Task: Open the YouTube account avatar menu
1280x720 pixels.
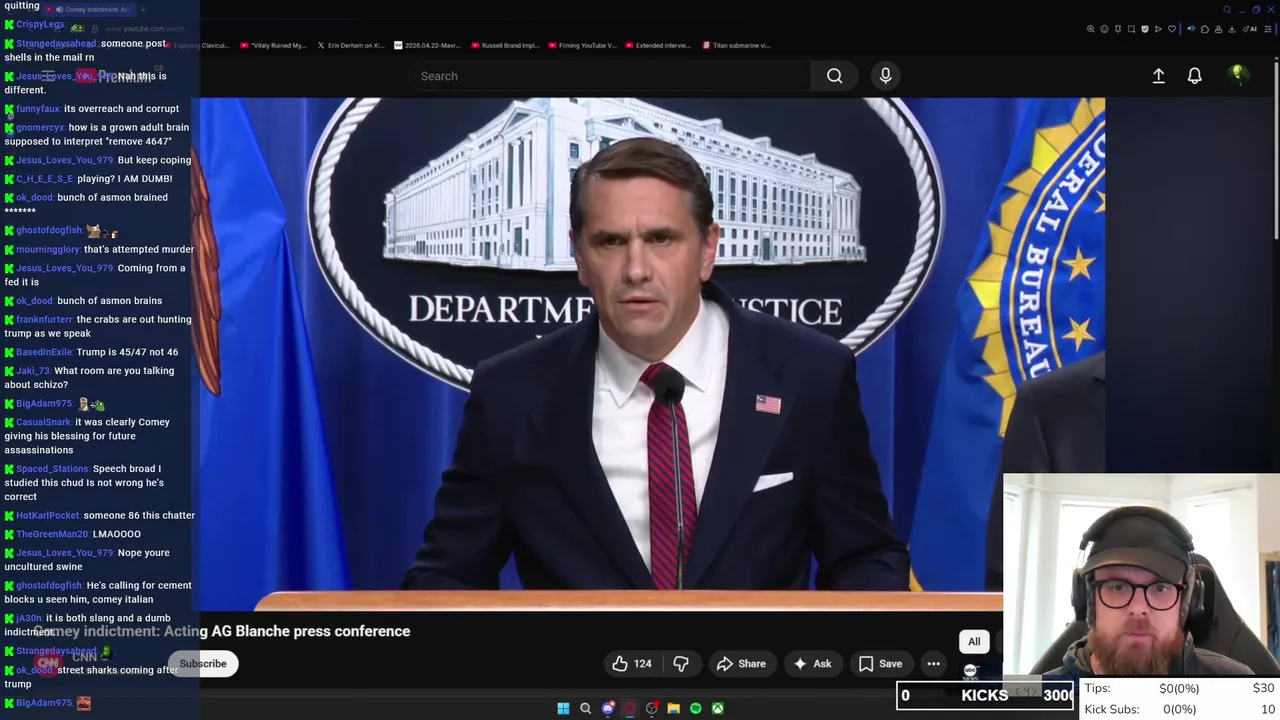Action: [1238, 75]
